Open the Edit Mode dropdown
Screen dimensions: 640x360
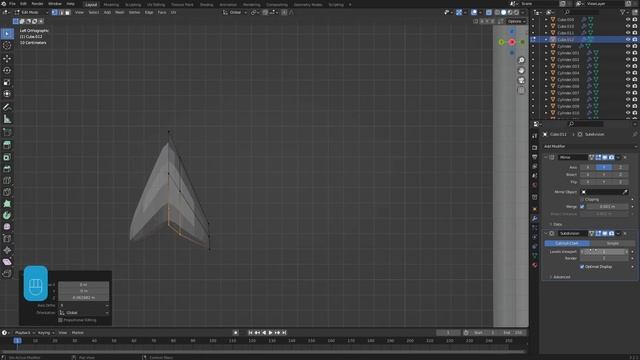coord(31,13)
